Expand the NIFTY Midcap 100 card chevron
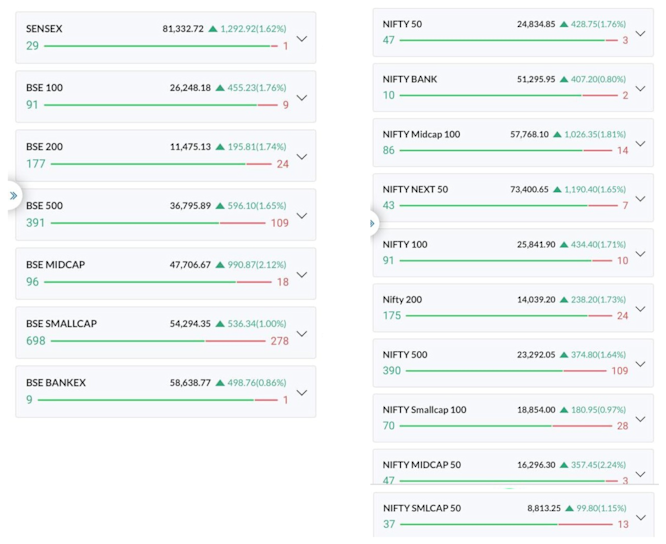 [640, 144]
